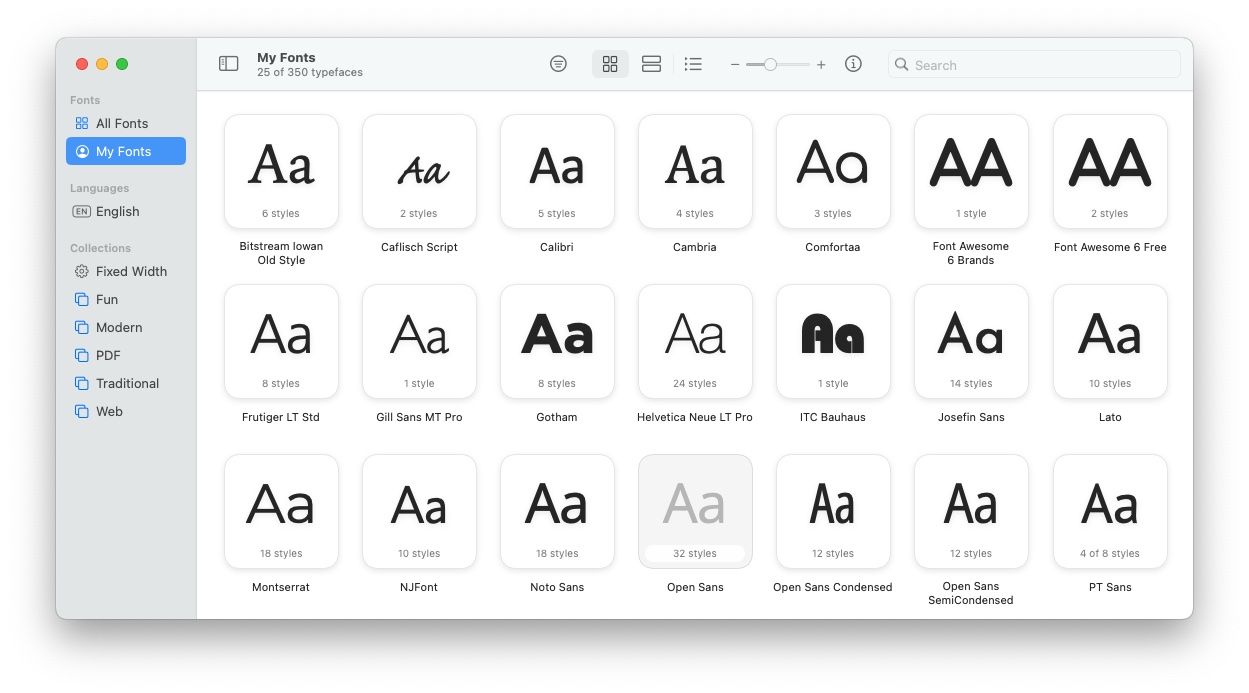Switch to list view
Viewport: 1249px width, 693px height.
(x=693, y=64)
